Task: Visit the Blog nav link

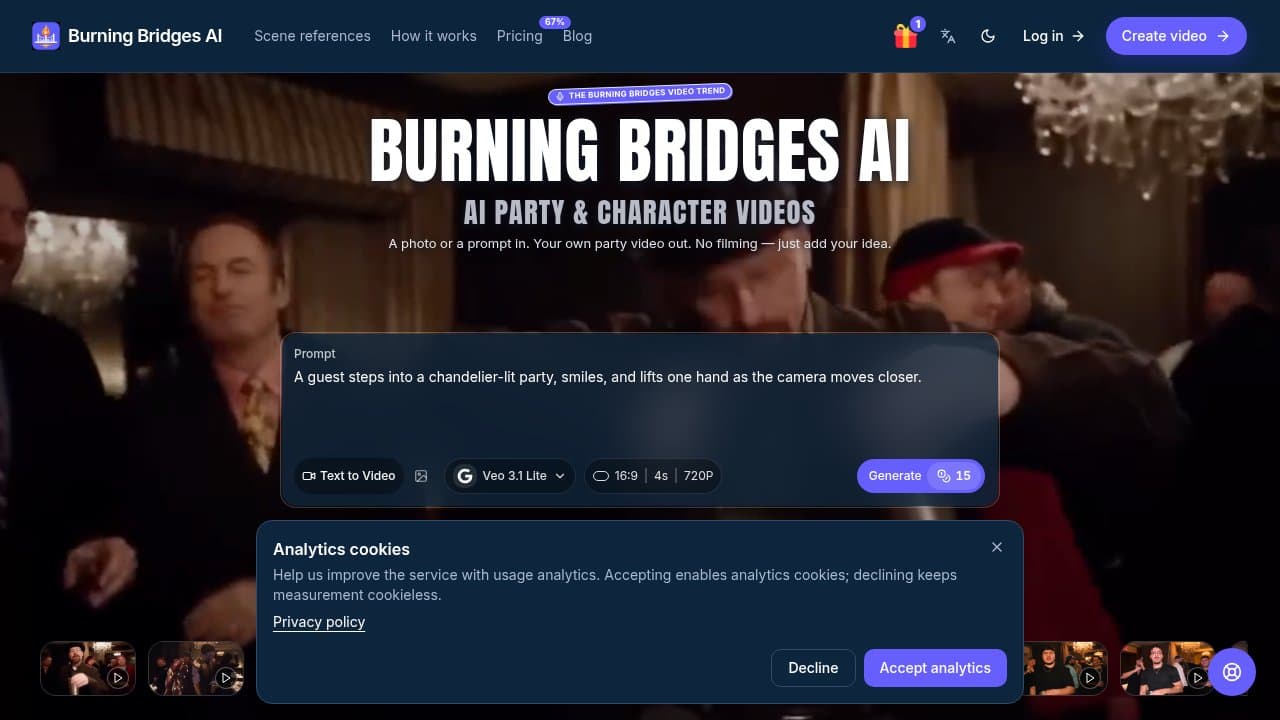Action: [577, 36]
